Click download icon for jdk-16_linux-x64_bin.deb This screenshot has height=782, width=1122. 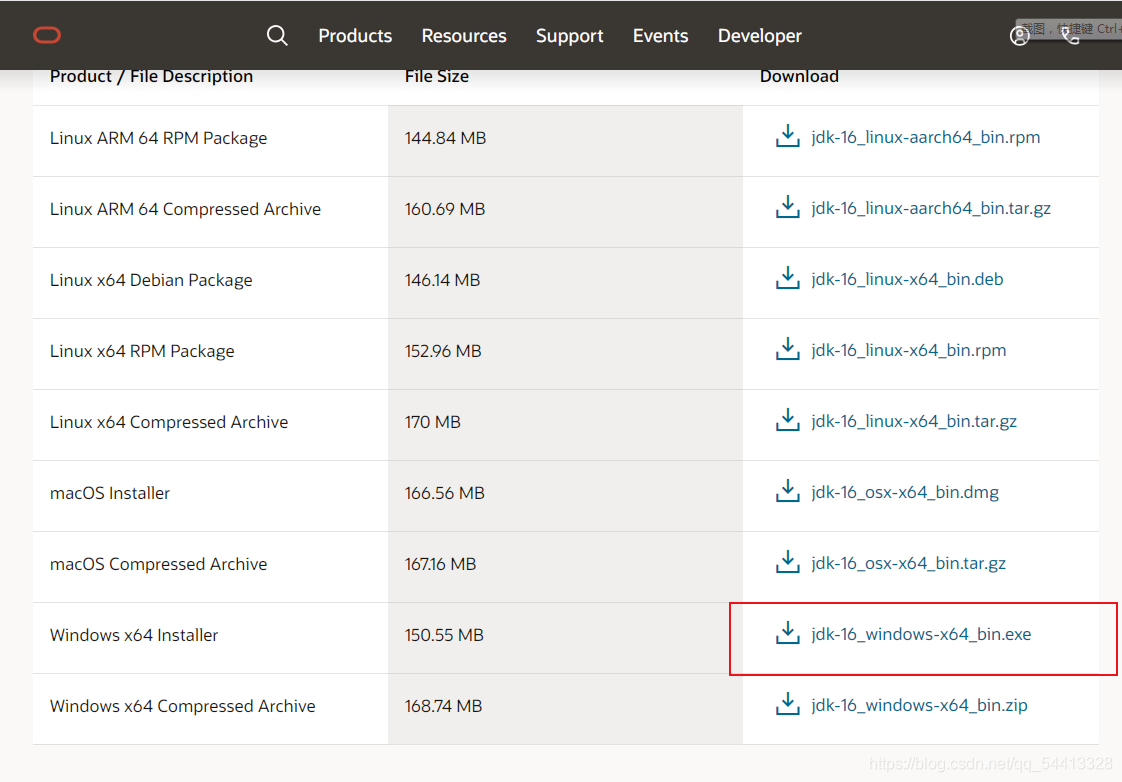click(788, 278)
